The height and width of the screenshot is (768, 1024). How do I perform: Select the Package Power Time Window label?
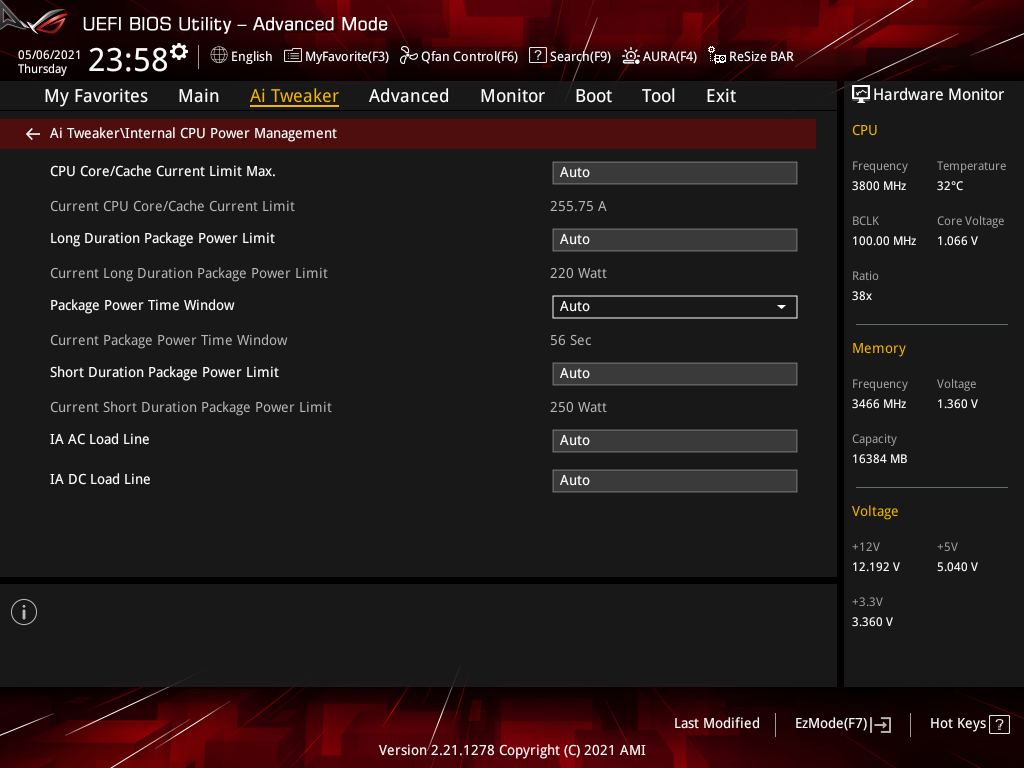pos(142,305)
